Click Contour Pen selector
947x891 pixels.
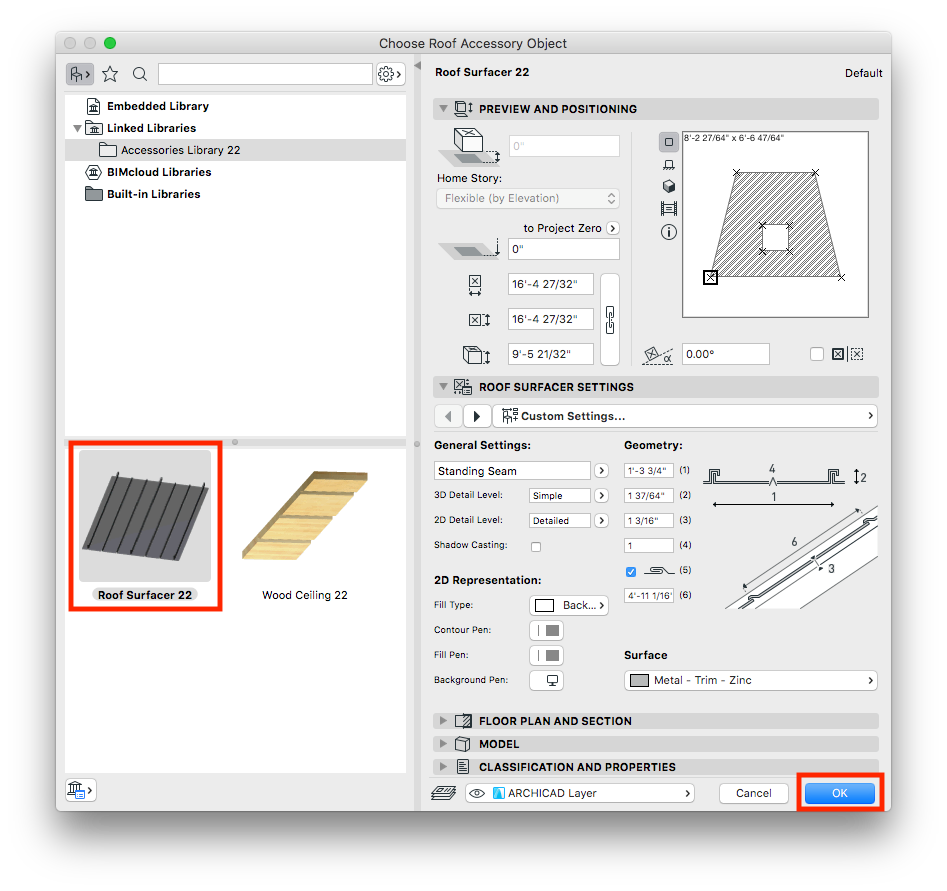[x=547, y=631]
